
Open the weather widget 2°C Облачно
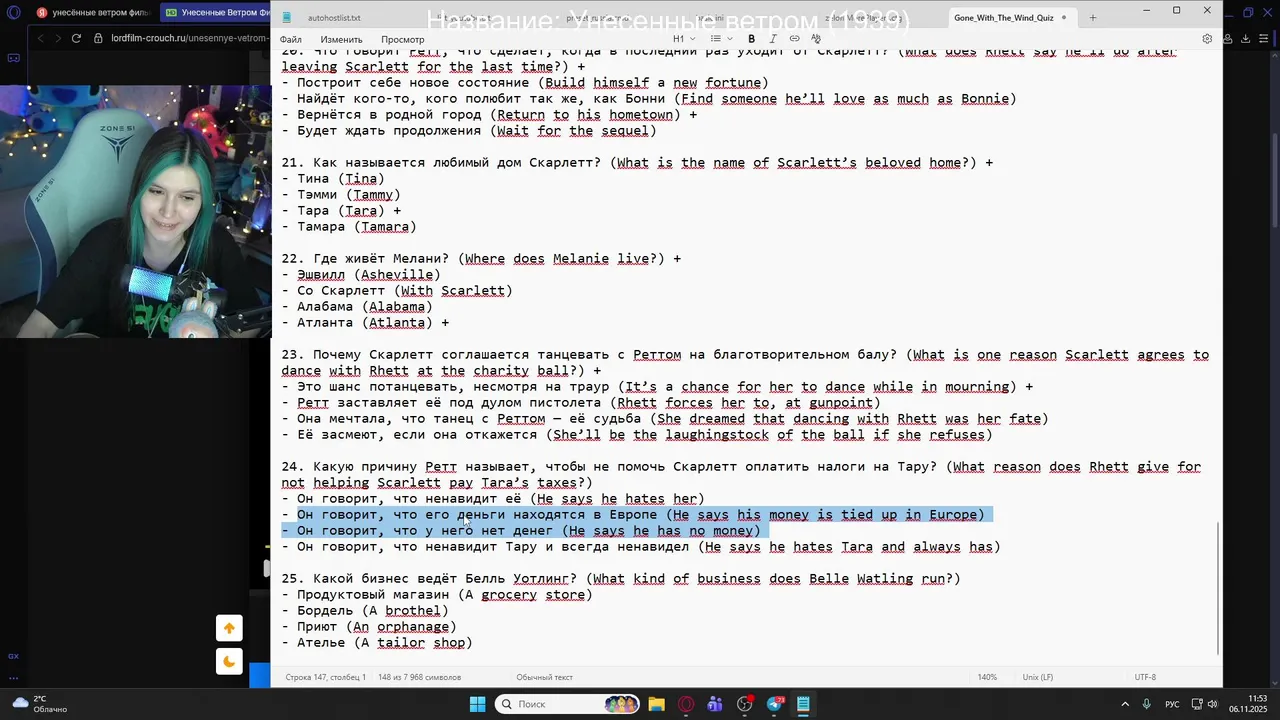40,704
